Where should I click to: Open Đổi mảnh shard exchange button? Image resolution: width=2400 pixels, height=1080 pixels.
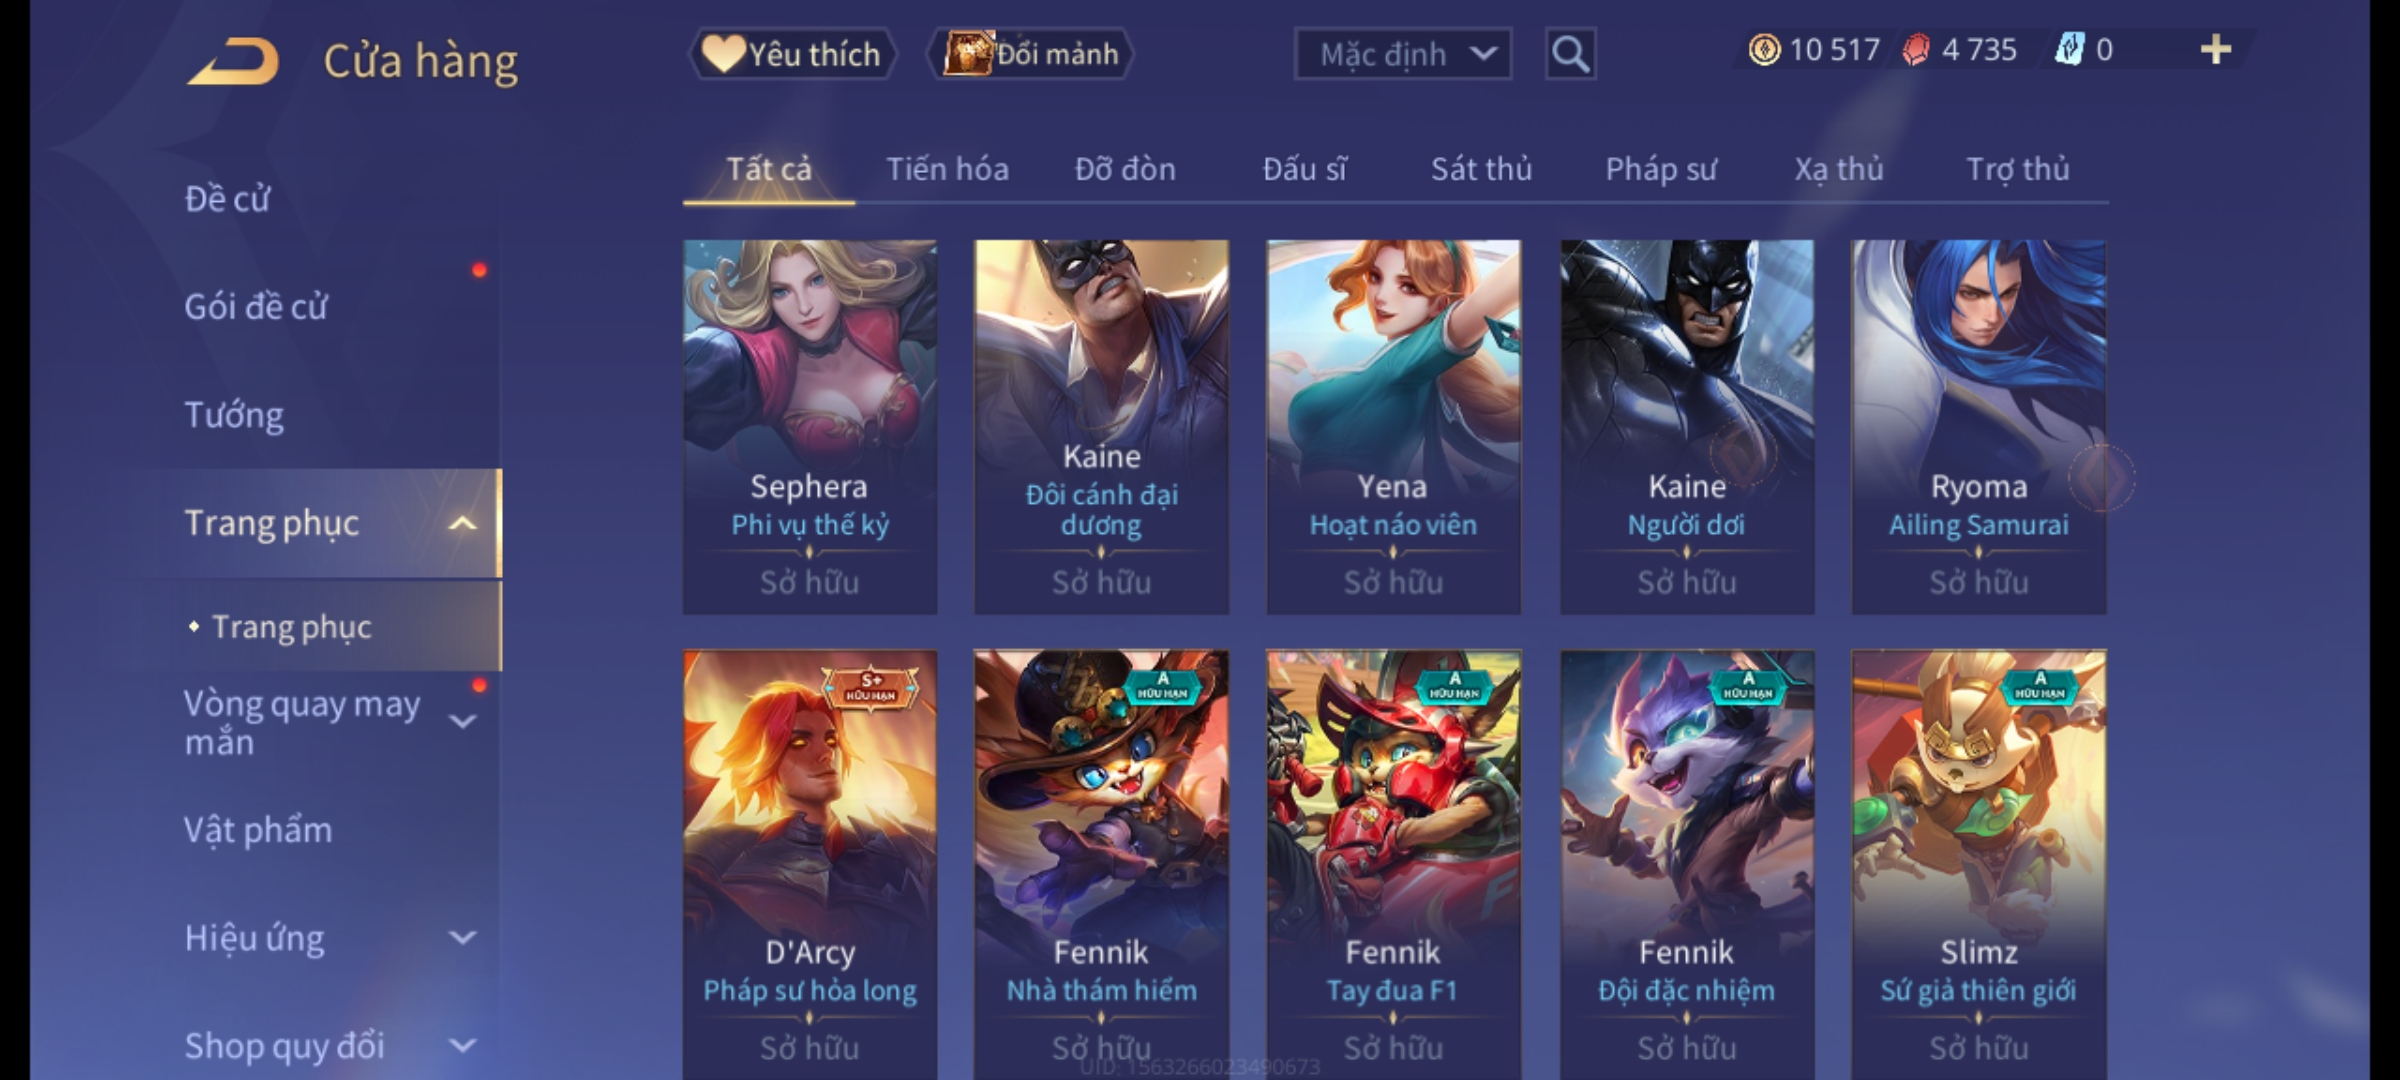[x=1031, y=54]
